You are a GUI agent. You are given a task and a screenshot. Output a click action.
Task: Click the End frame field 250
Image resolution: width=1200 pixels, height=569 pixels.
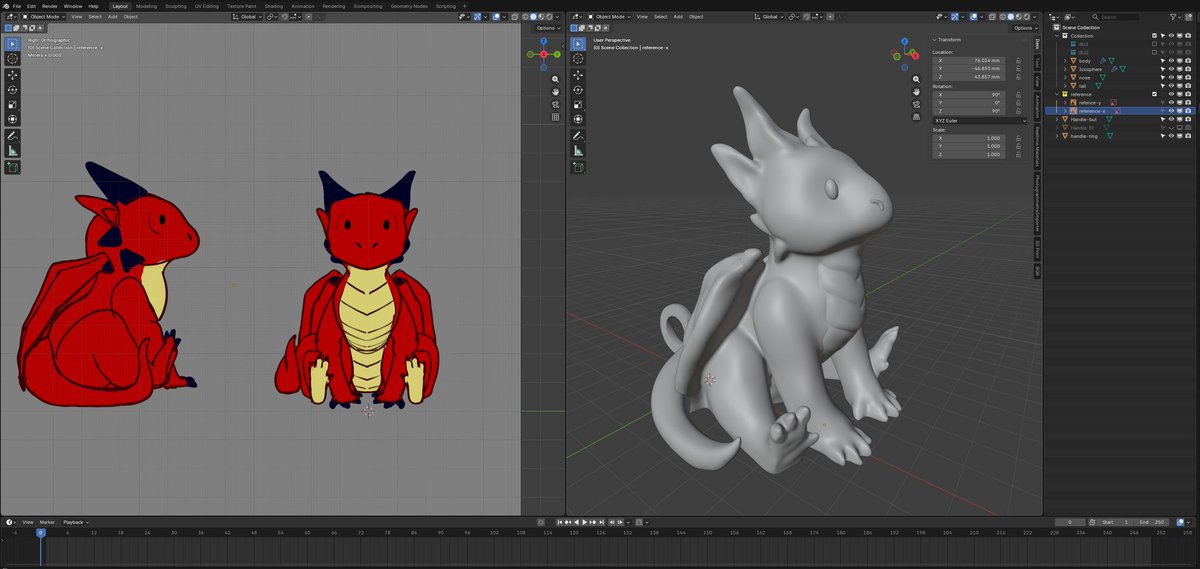coord(1153,522)
